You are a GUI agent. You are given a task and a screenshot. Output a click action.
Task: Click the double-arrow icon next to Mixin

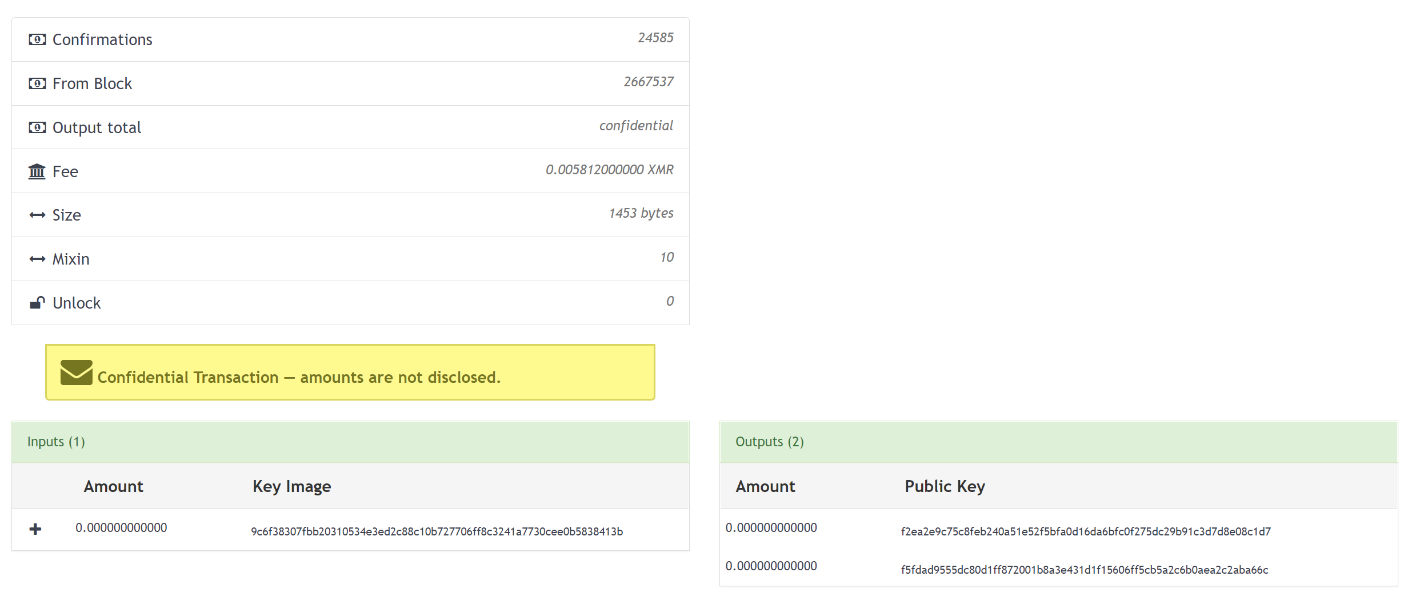point(37,260)
